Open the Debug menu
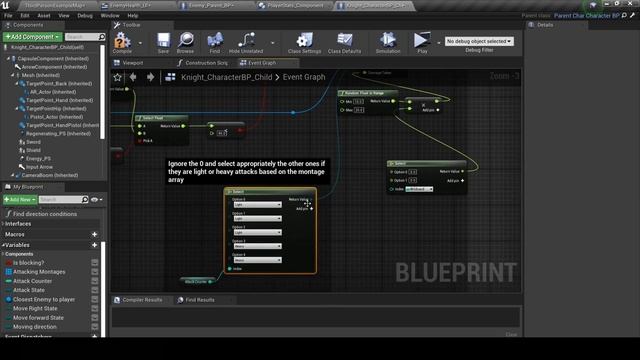The width and height of the screenshot is (640, 360). tap(85, 16)
